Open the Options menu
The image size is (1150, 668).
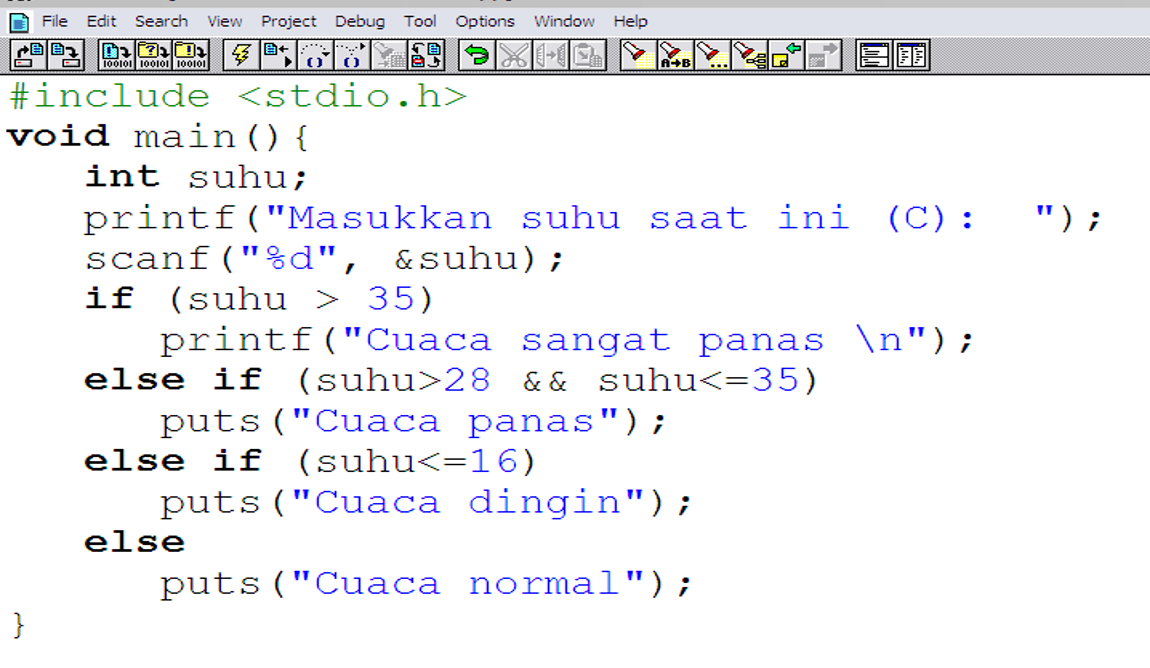click(485, 20)
